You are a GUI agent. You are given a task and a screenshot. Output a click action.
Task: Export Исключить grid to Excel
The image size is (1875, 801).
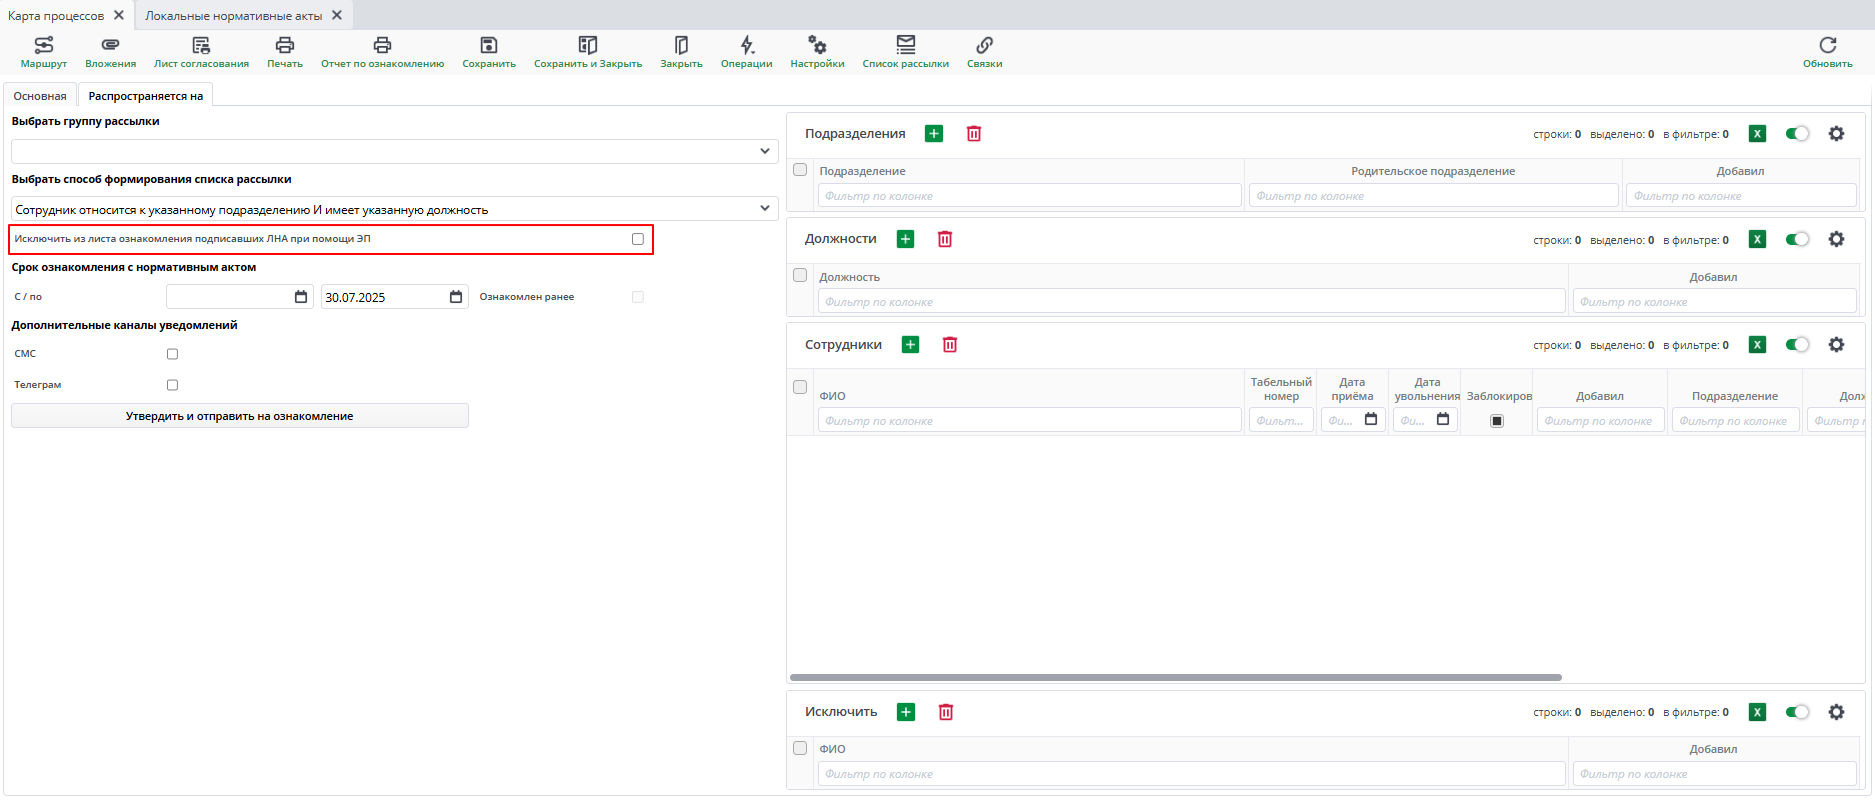point(1757,712)
